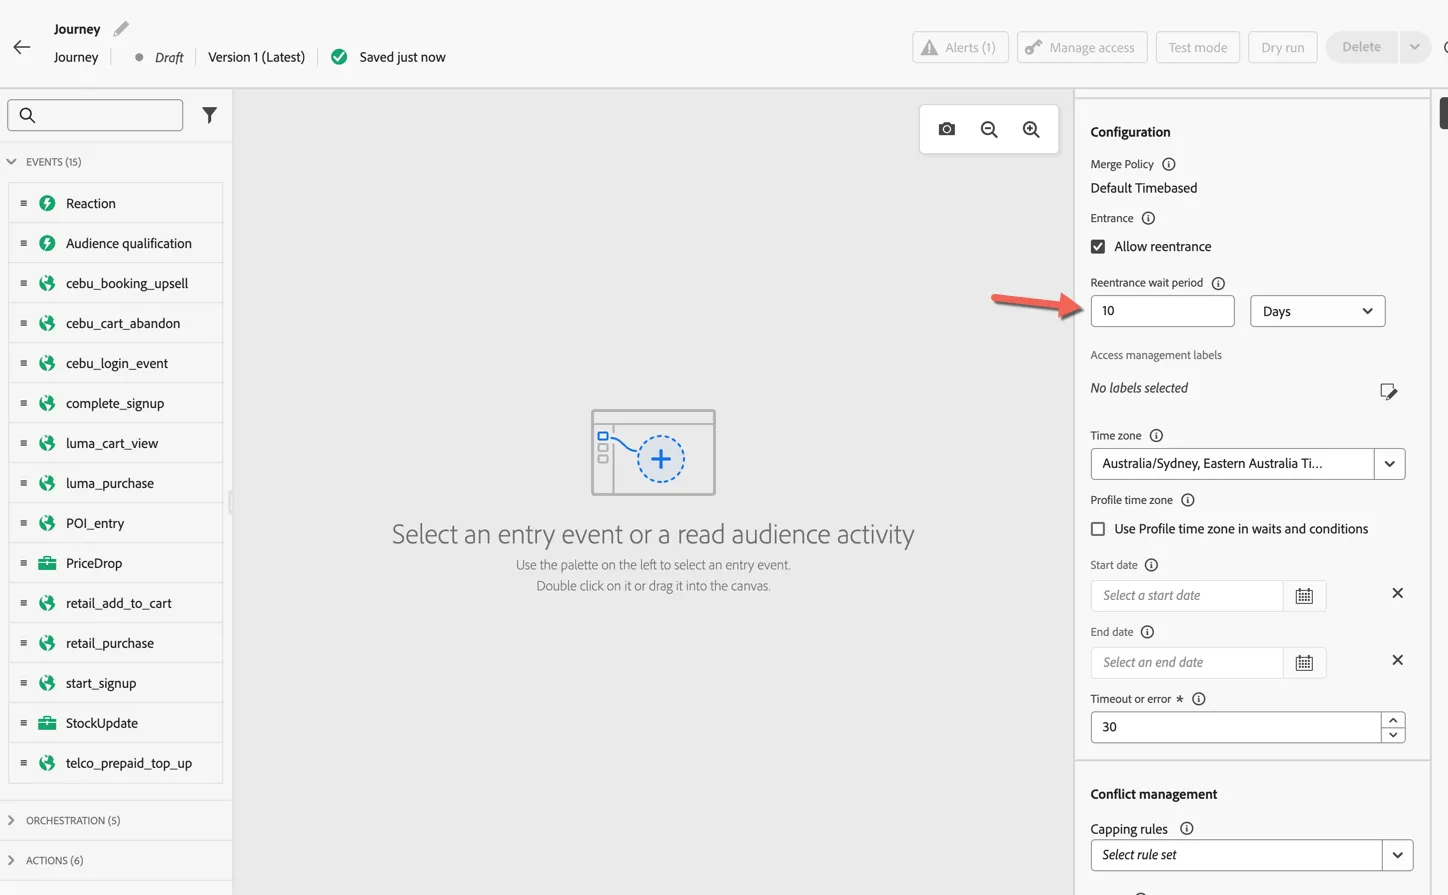
Task: Click the Manage access button
Action: (1082, 47)
